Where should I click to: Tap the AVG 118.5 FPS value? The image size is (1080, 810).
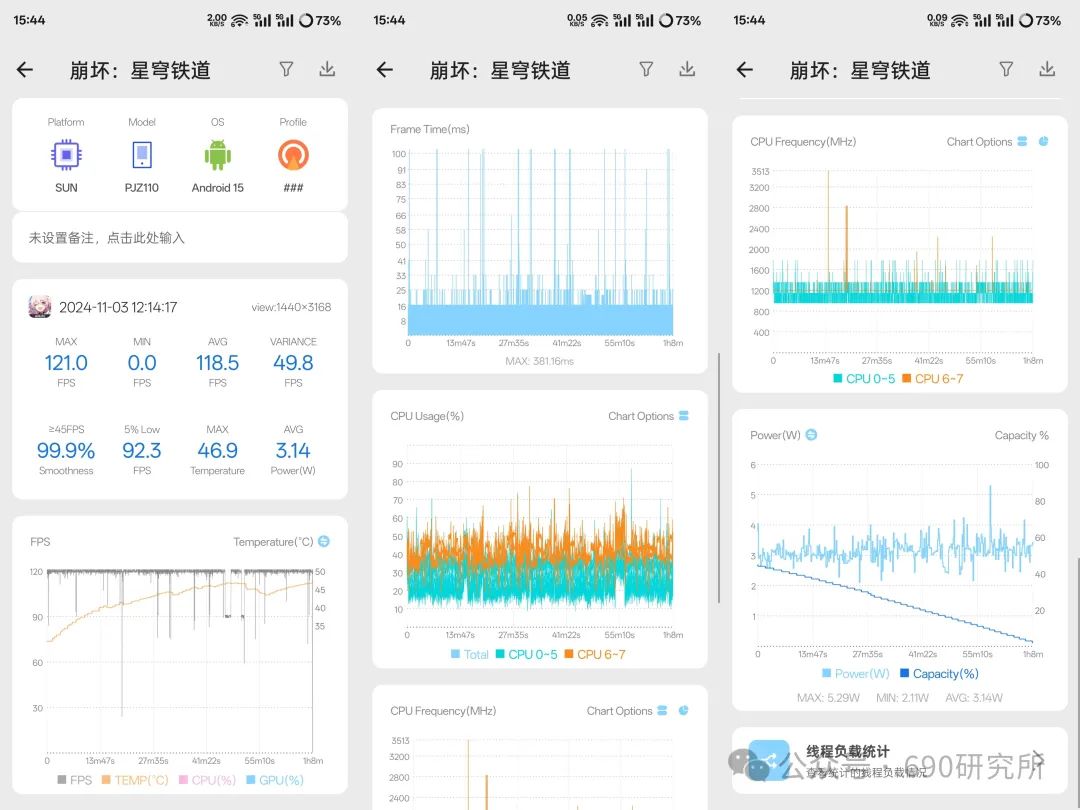coord(218,362)
